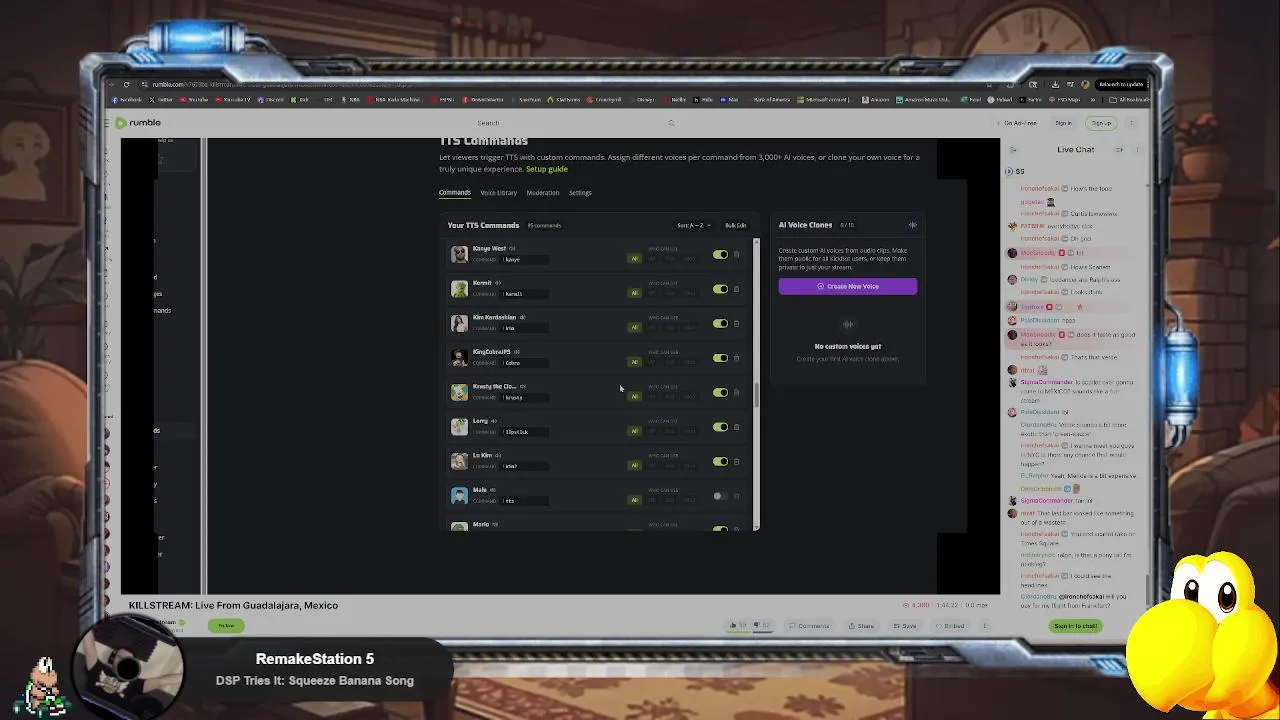Select the All permission for Larry command
The image size is (1280, 720).
coord(634,431)
